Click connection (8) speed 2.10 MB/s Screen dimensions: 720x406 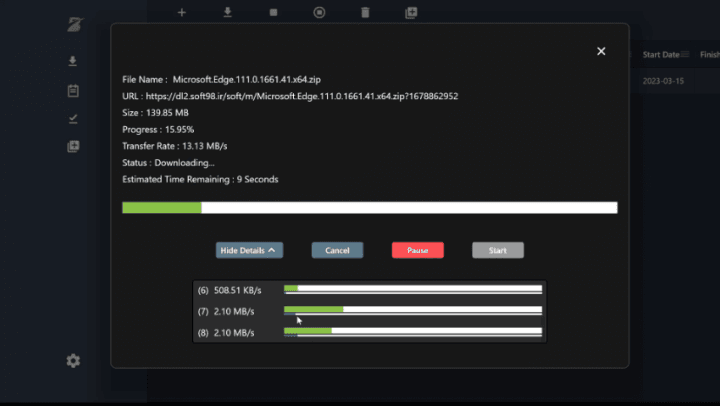234,333
